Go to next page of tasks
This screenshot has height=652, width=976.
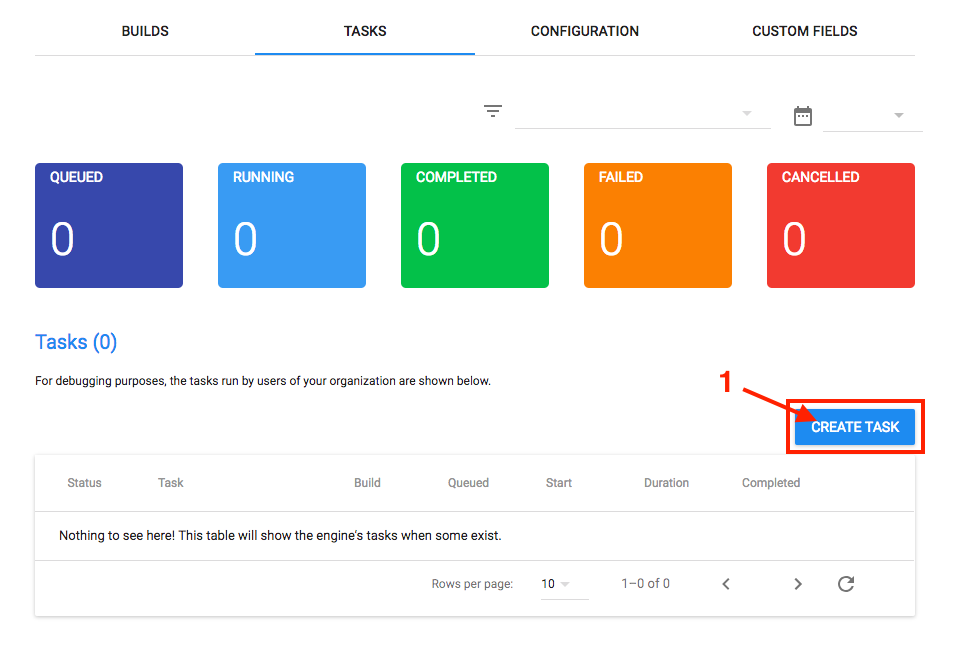(798, 584)
